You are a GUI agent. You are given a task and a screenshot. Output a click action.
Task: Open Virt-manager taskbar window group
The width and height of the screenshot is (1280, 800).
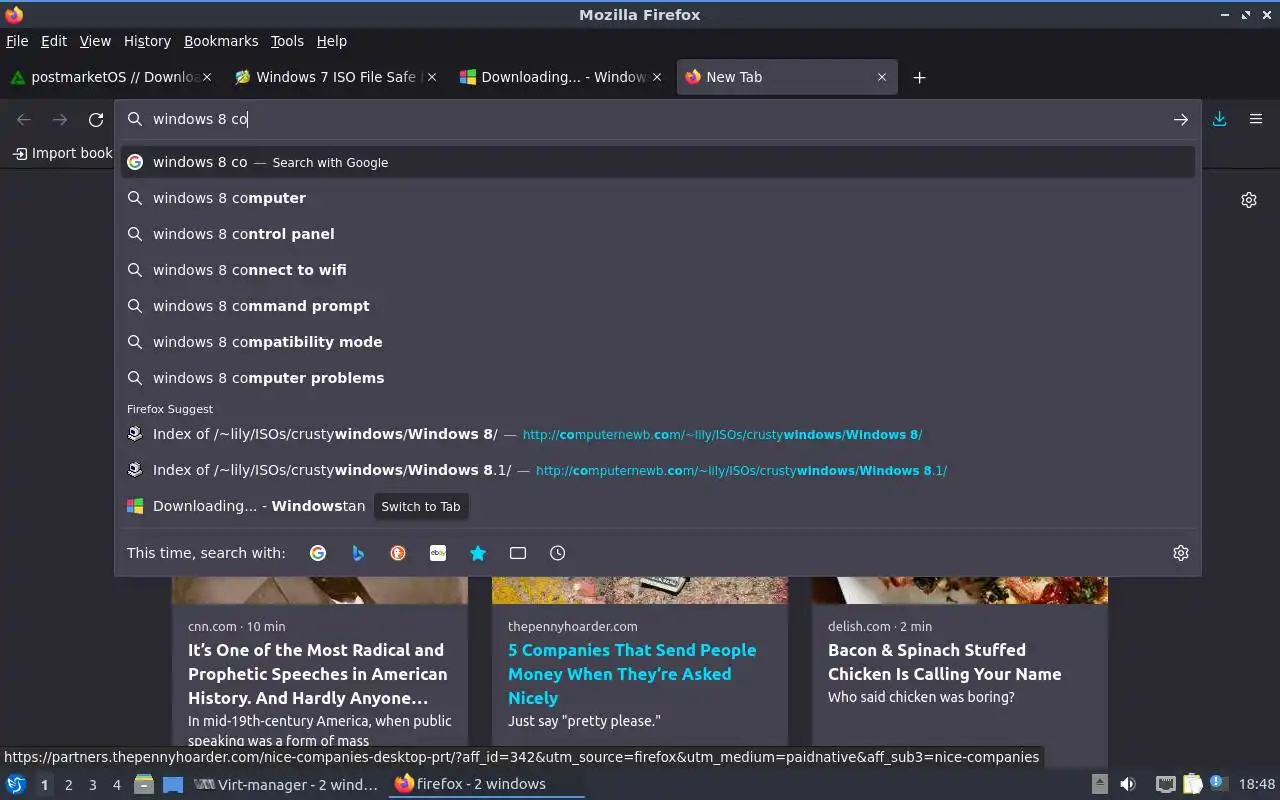pos(287,784)
